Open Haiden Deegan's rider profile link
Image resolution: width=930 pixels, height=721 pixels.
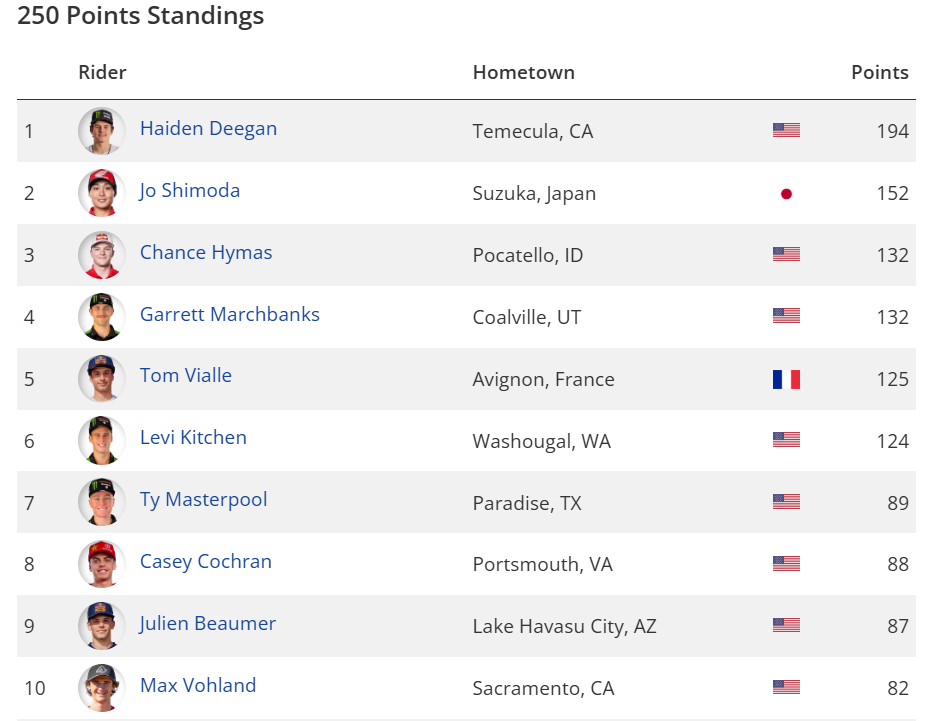coord(208,129)
